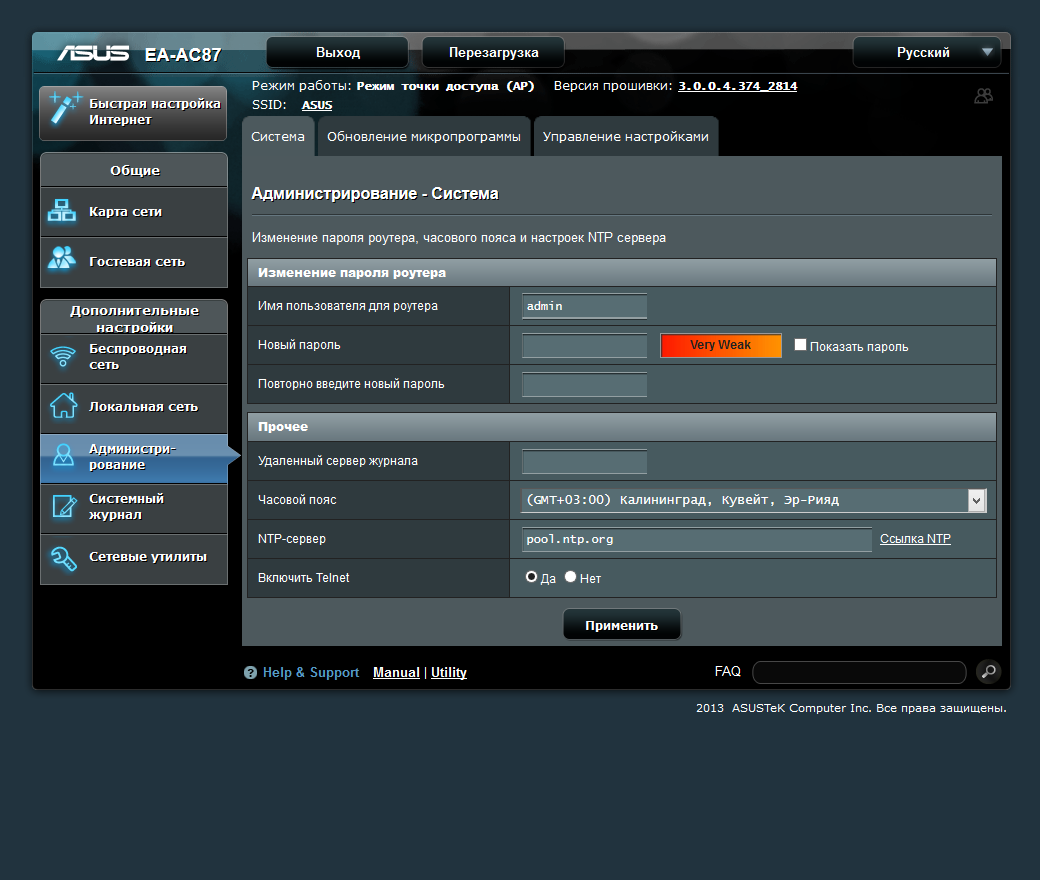
Task: Open the Ссылка NTP link
Action: tap(914, 538)
